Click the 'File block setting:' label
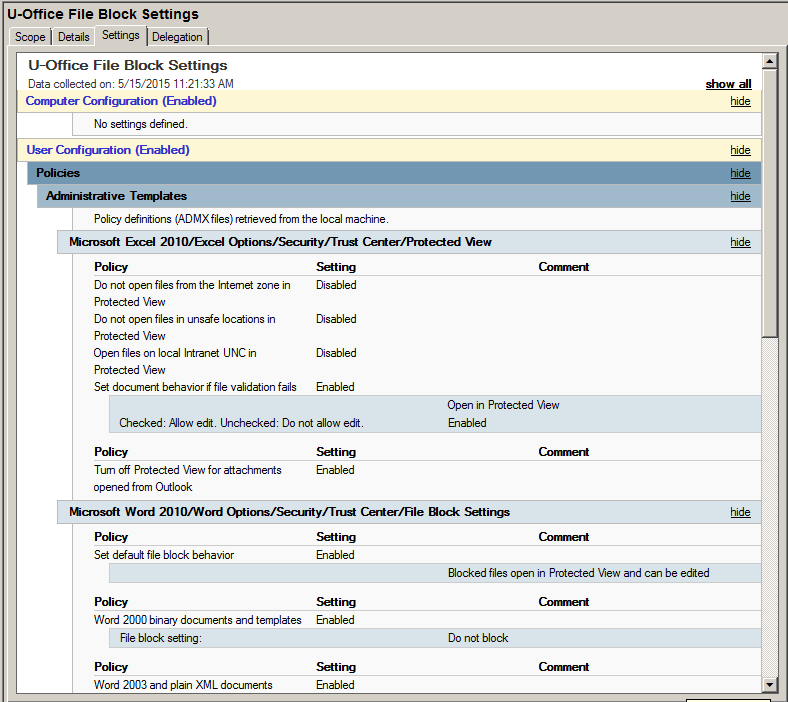 [161, 638]
